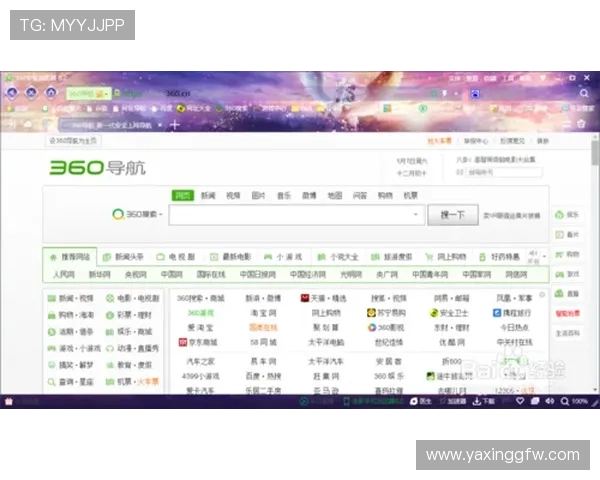Image resolution: width=600 pixels, height=480 pixels.
Task: Open the 京东商城 site link
Action: click(198, 342)
